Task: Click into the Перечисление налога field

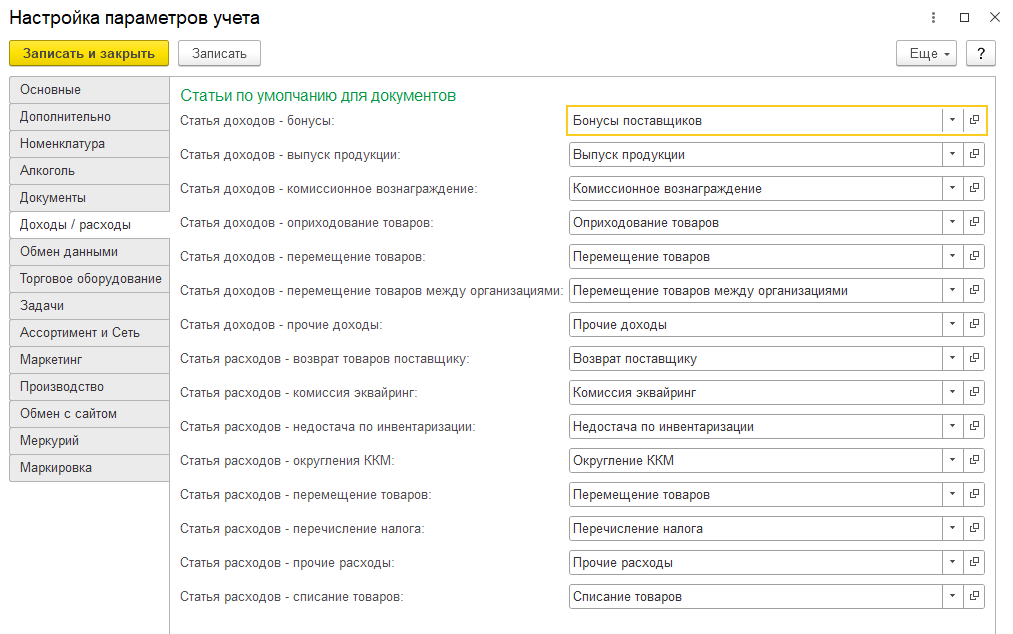Action: click(x=755, y=529)
